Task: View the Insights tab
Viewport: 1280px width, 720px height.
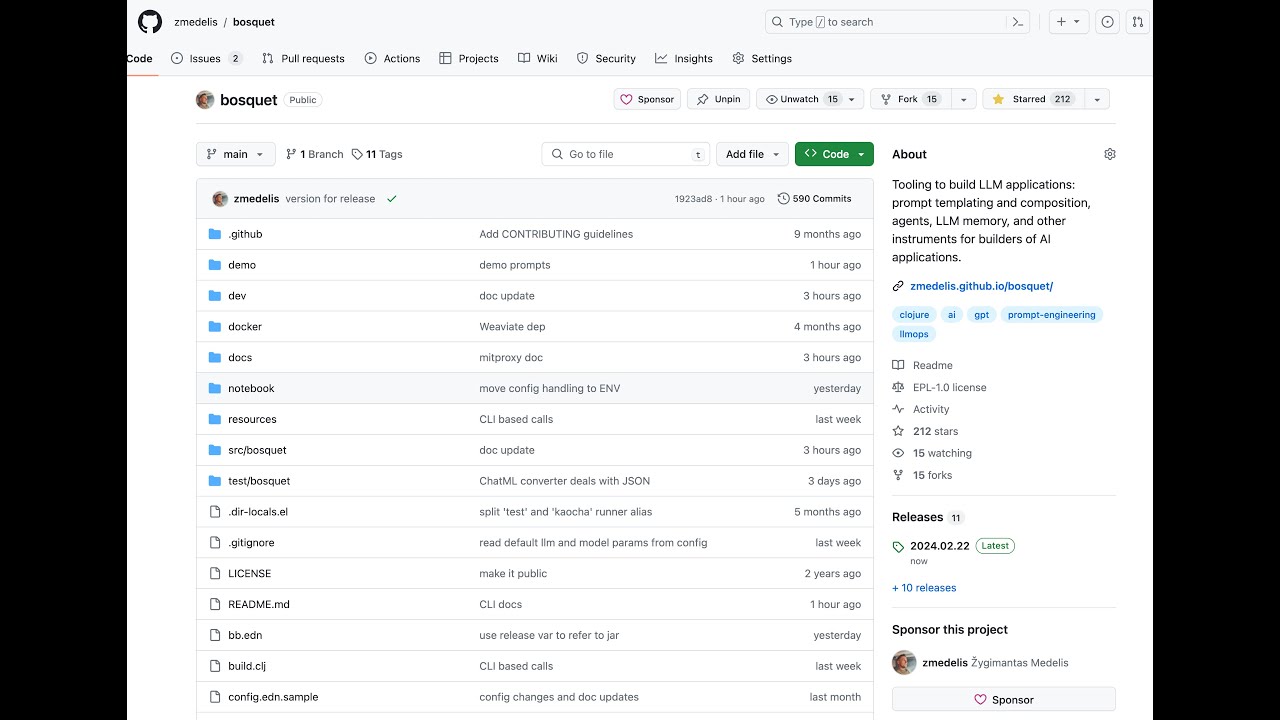Action: pyautogui.click(x=684, y=59)
